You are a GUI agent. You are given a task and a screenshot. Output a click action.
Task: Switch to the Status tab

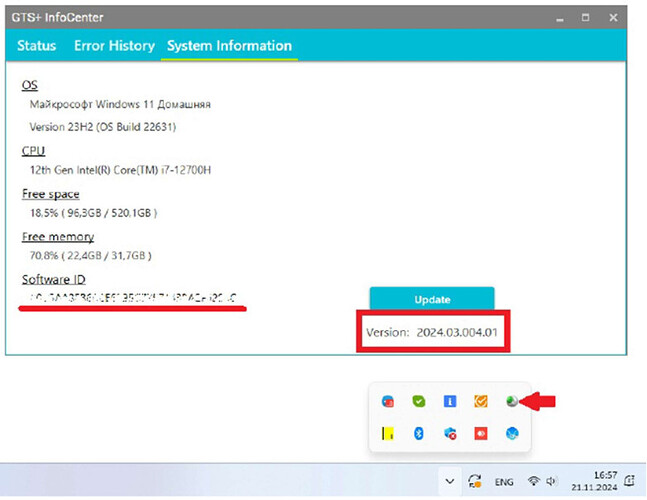37,46
